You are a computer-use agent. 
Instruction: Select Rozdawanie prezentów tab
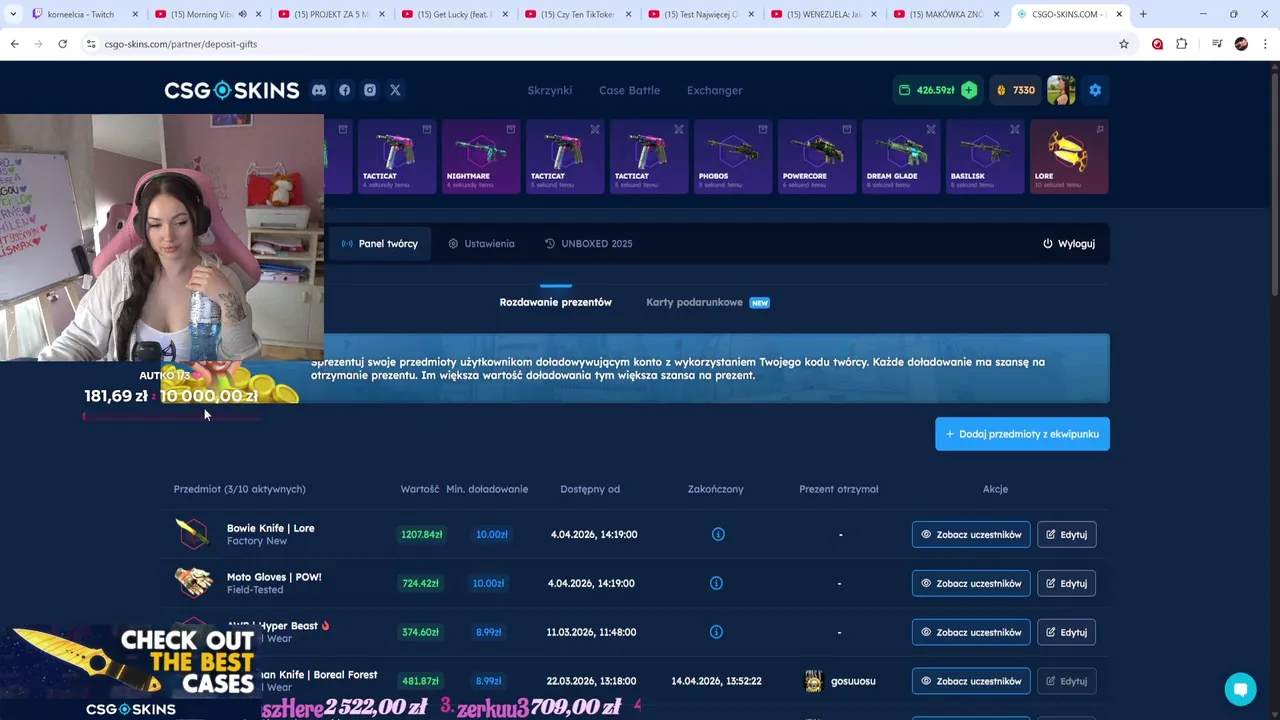click(x=556, y=302)
